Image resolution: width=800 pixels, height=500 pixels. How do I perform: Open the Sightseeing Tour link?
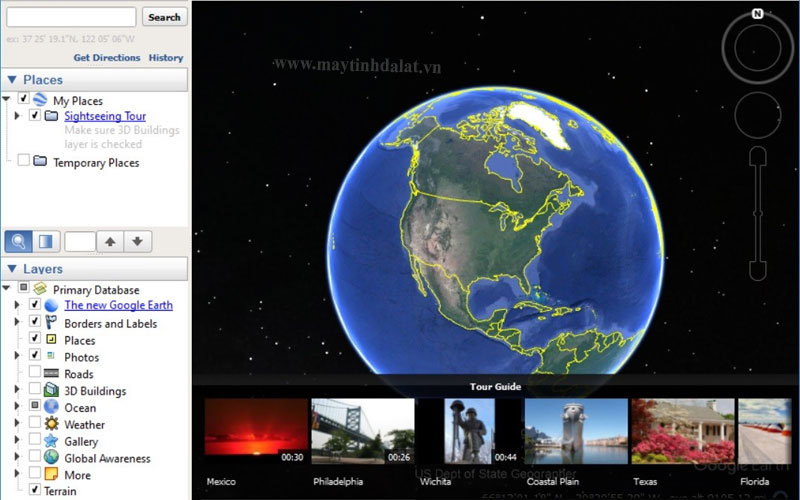[105, 116]
